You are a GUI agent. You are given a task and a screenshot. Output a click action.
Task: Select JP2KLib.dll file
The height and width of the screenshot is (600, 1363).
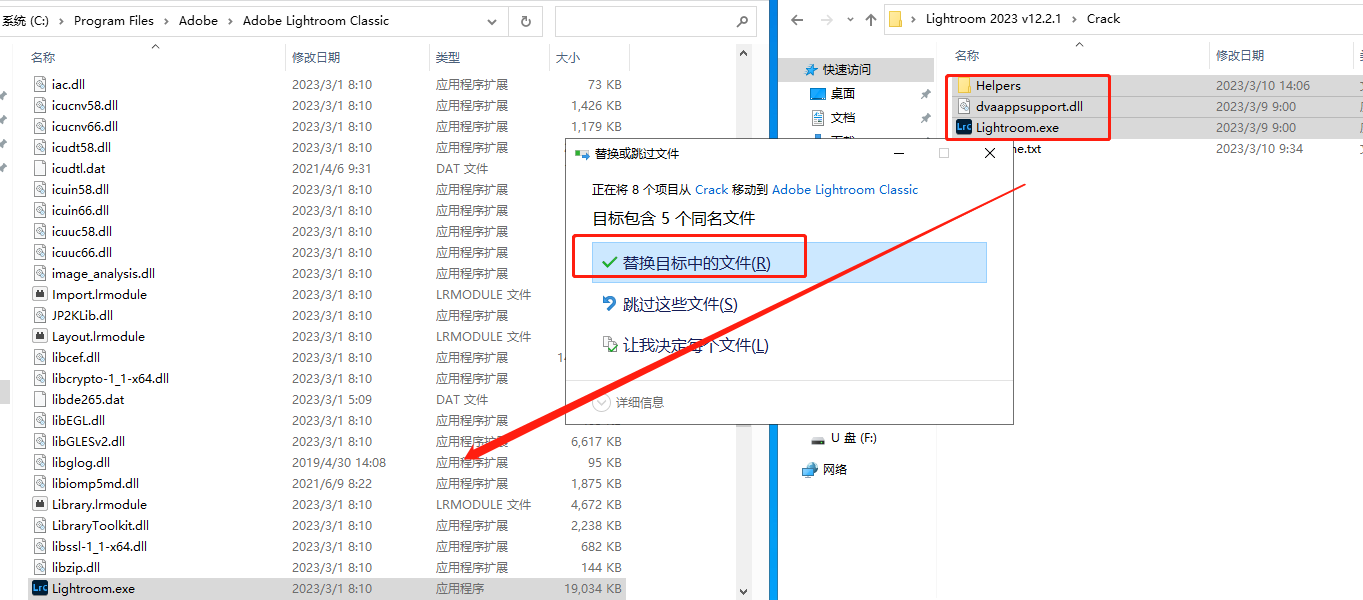click(82, 315)
